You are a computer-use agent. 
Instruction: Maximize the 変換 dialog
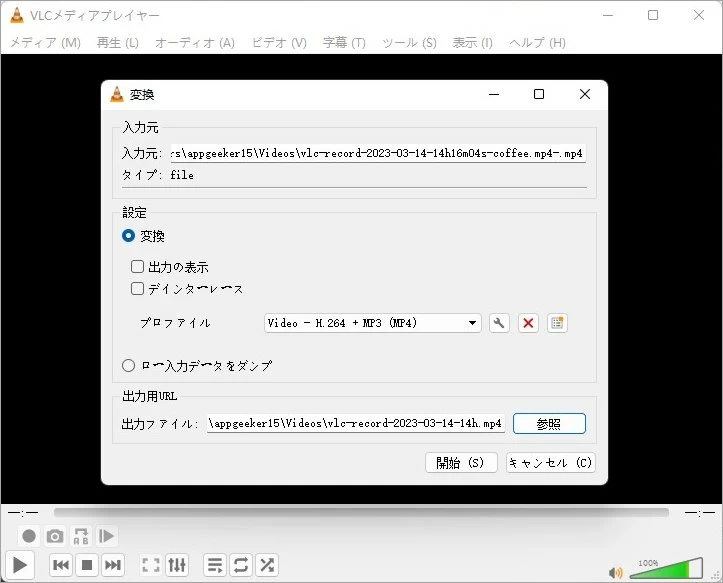tap(539, 94)
